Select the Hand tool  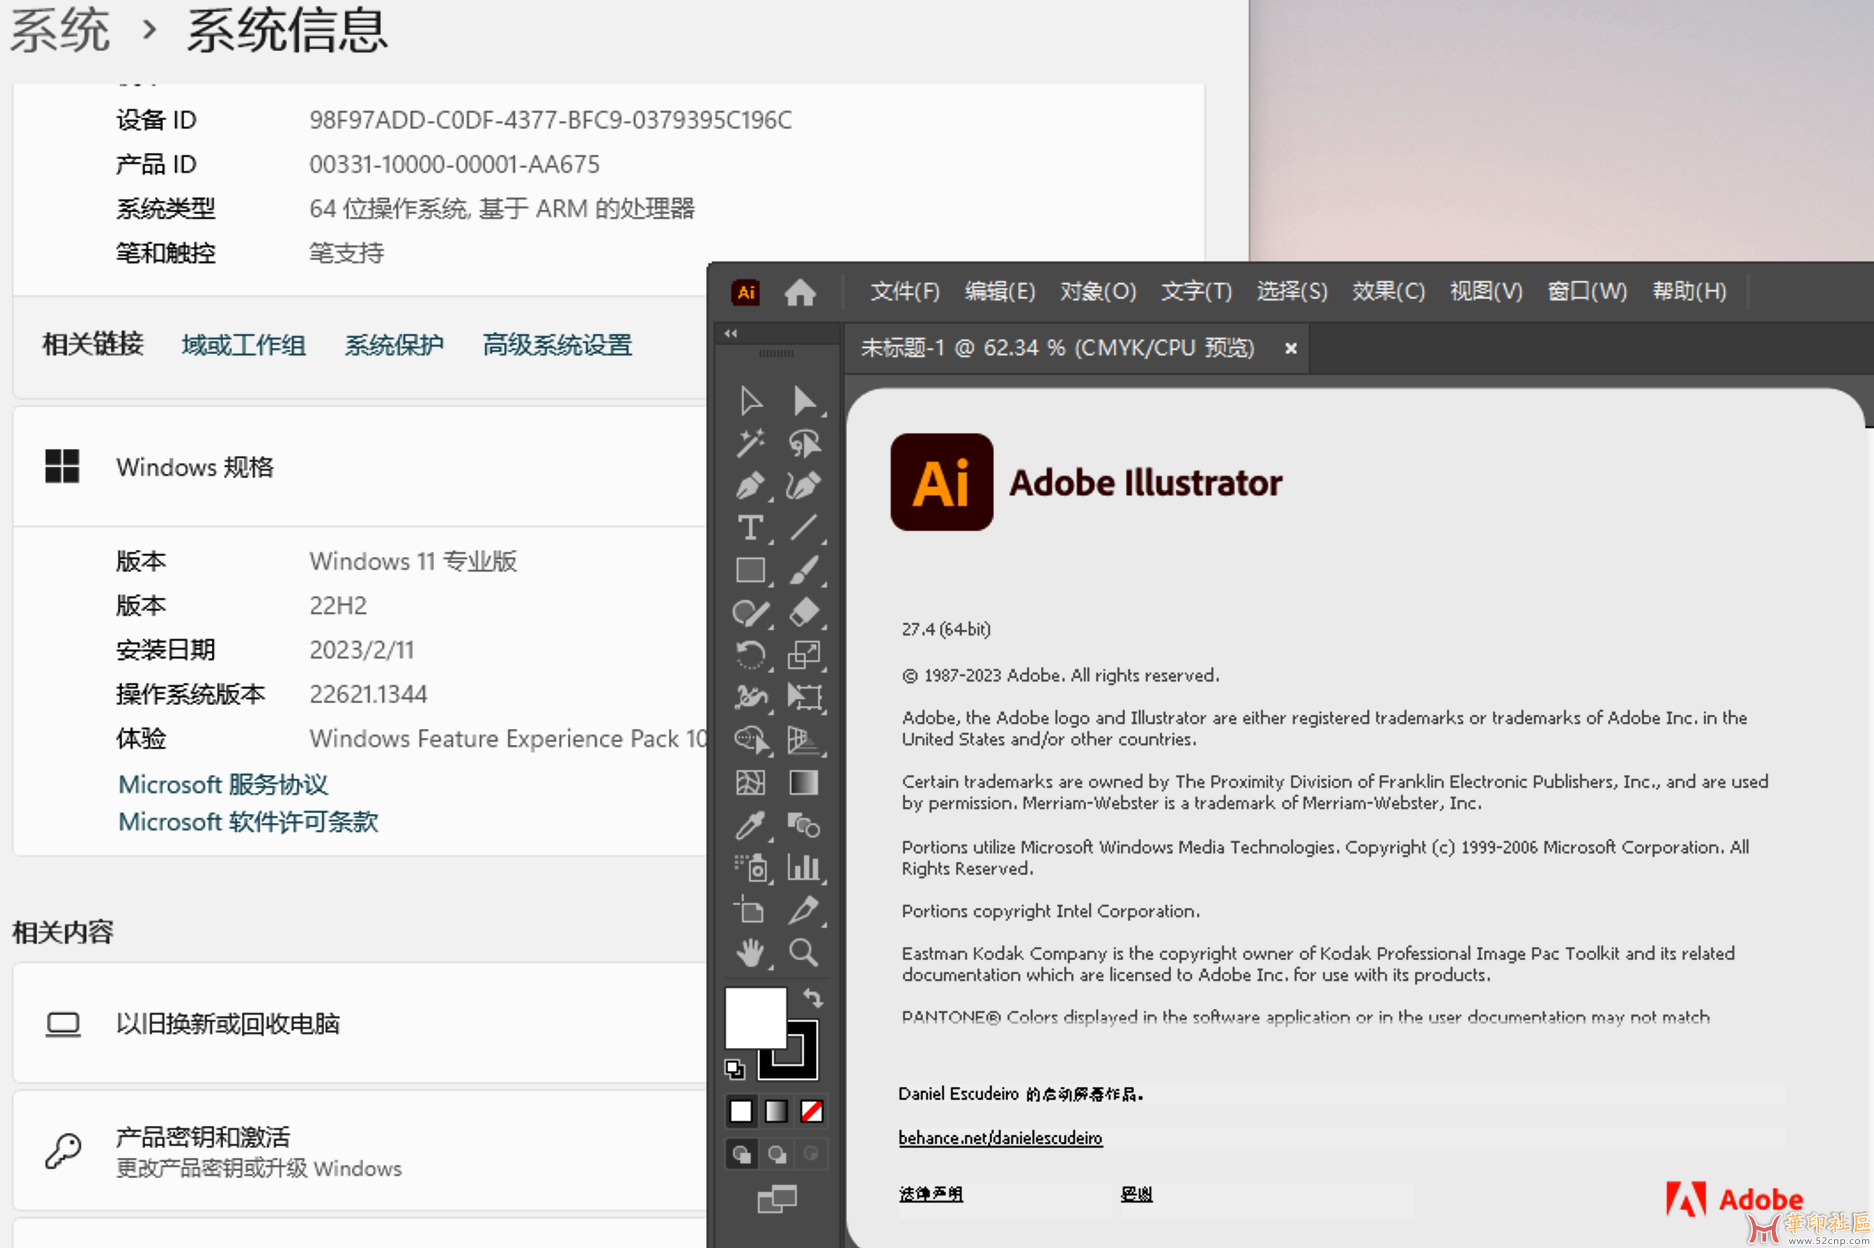pos(750,953)
